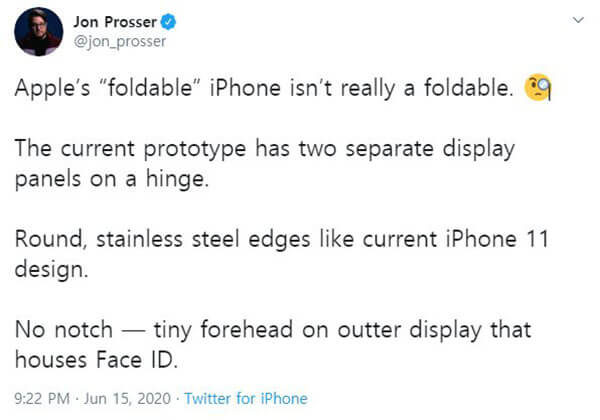Click the paragraph mentioning the current prototype
Screen dimensions: 600x420
[265, 163]
